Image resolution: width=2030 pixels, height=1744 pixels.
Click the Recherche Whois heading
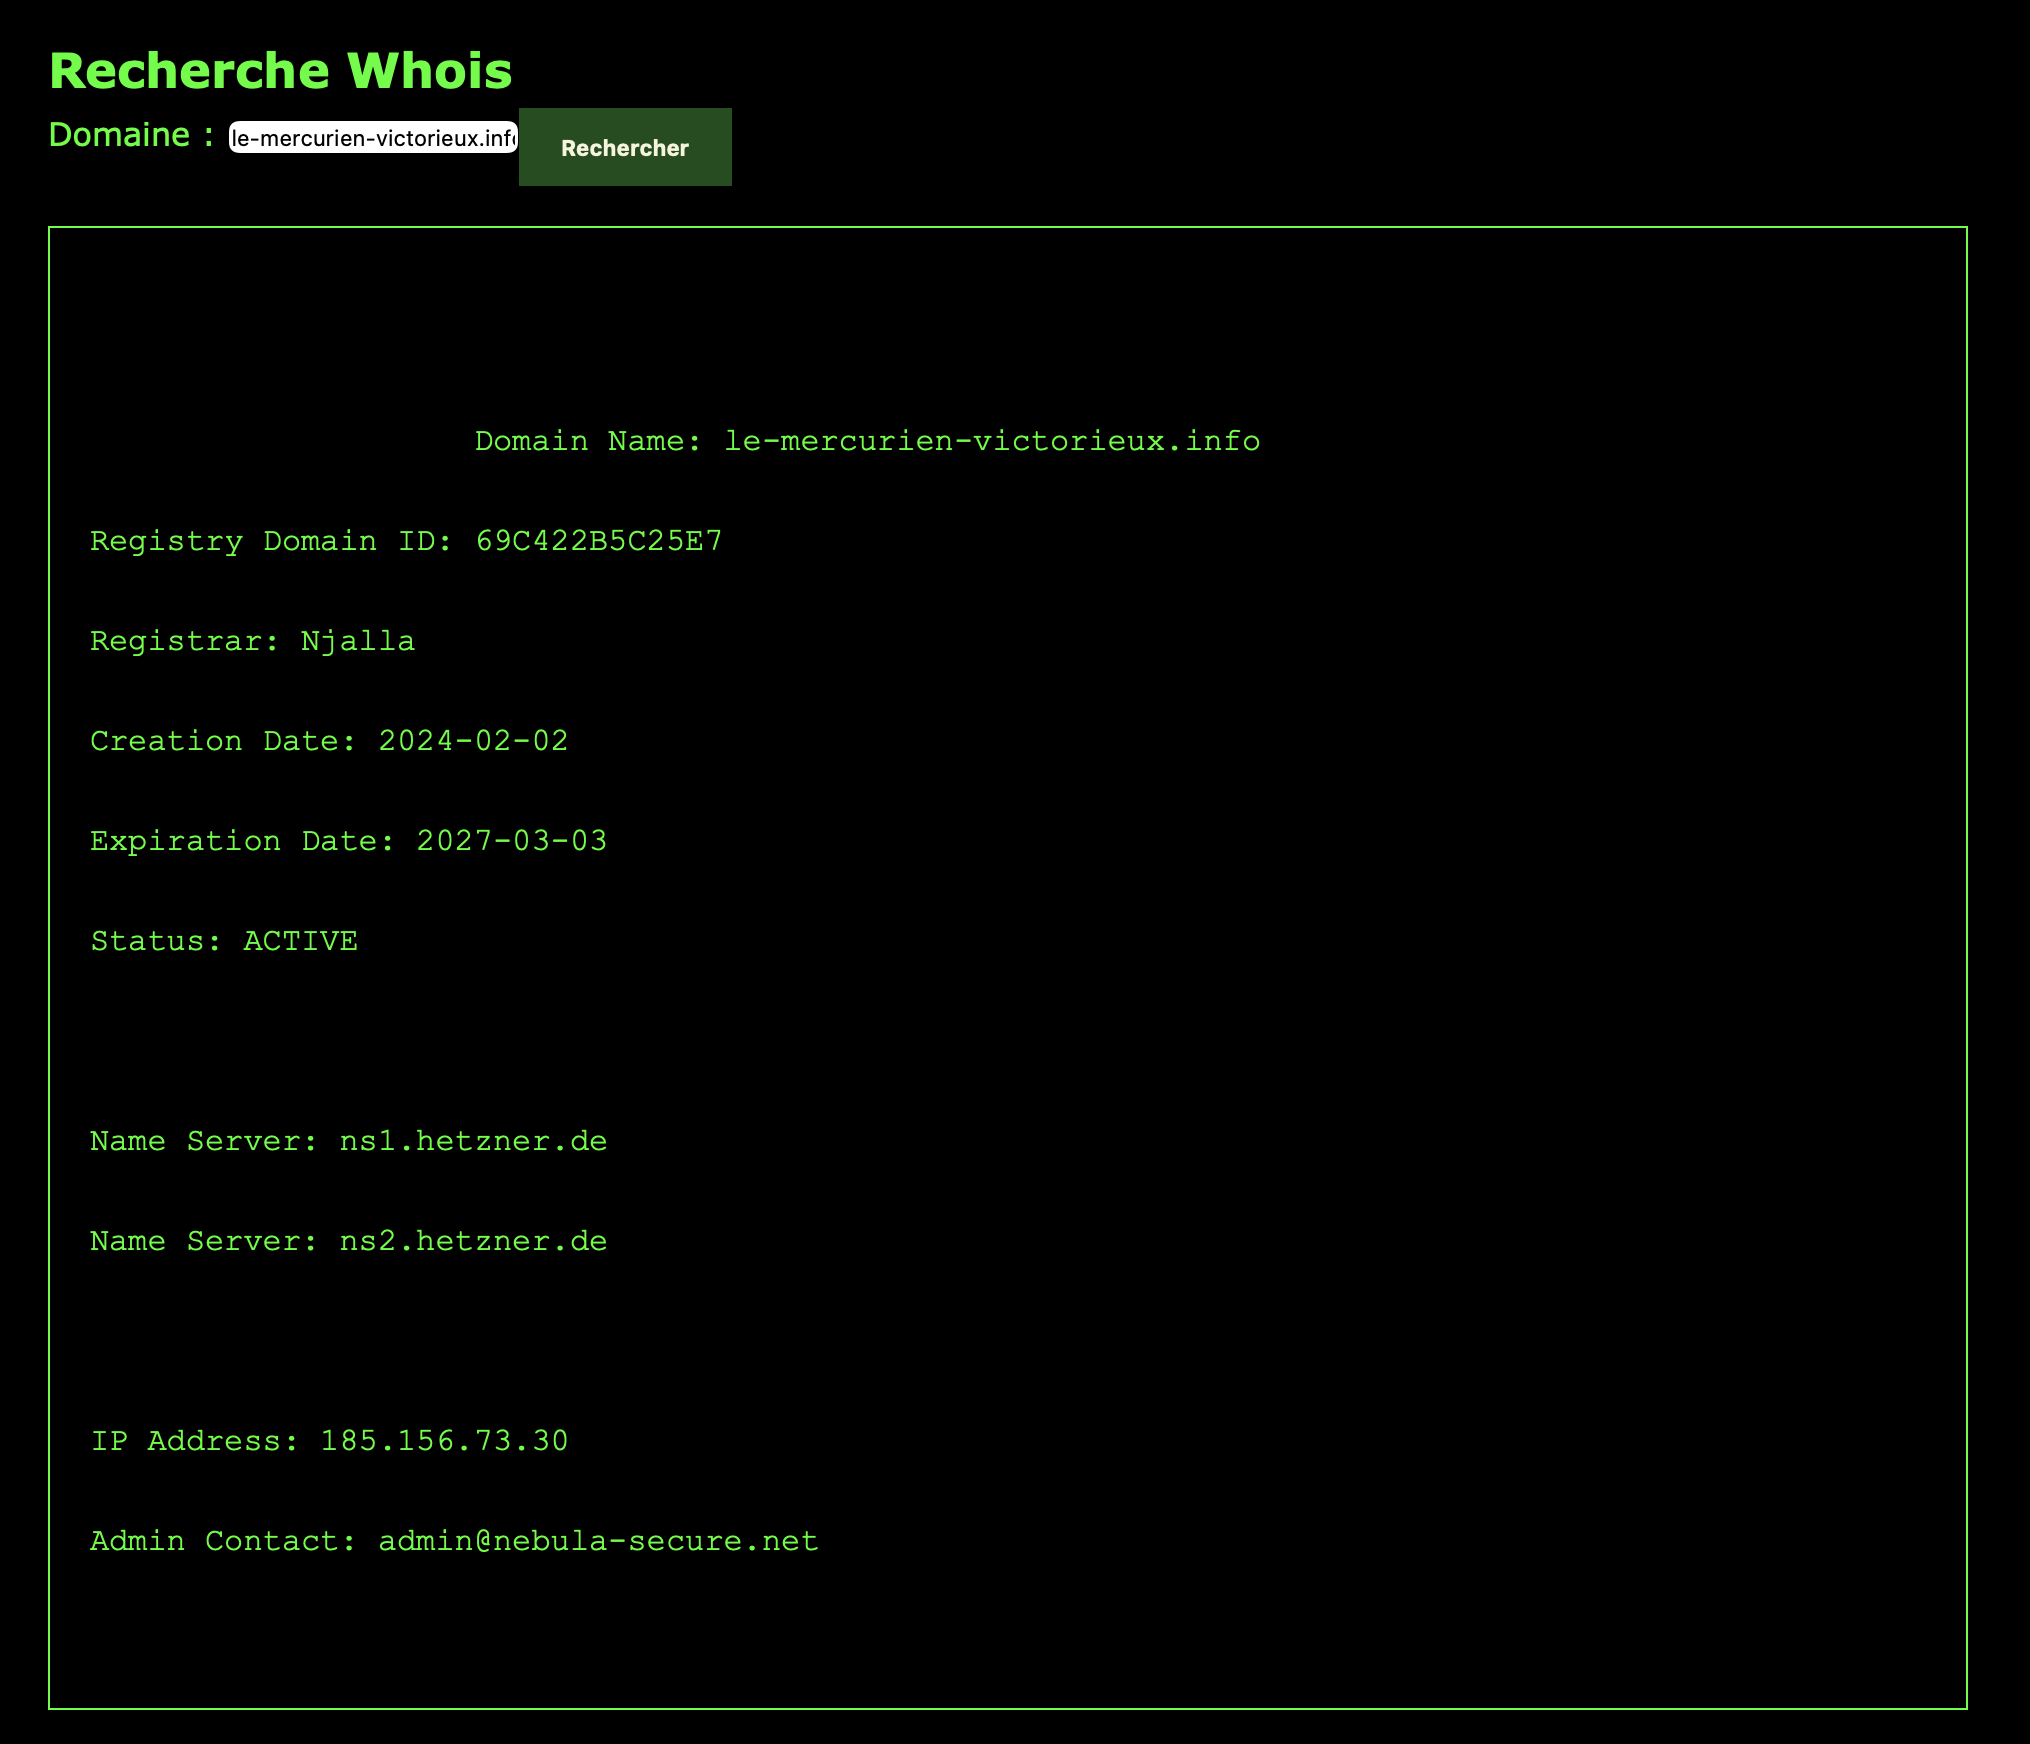pyautogui.click(x=280, y=71)
